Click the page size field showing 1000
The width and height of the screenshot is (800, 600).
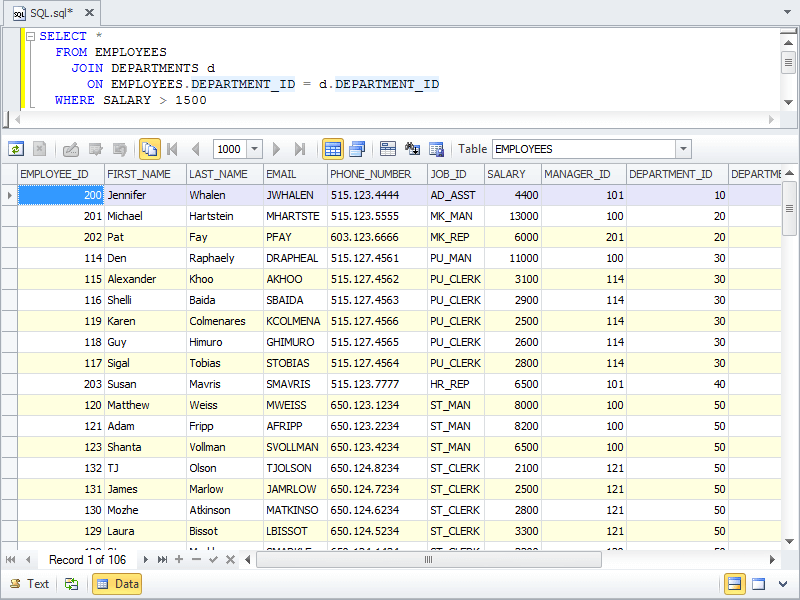click(x=230, y=149)
